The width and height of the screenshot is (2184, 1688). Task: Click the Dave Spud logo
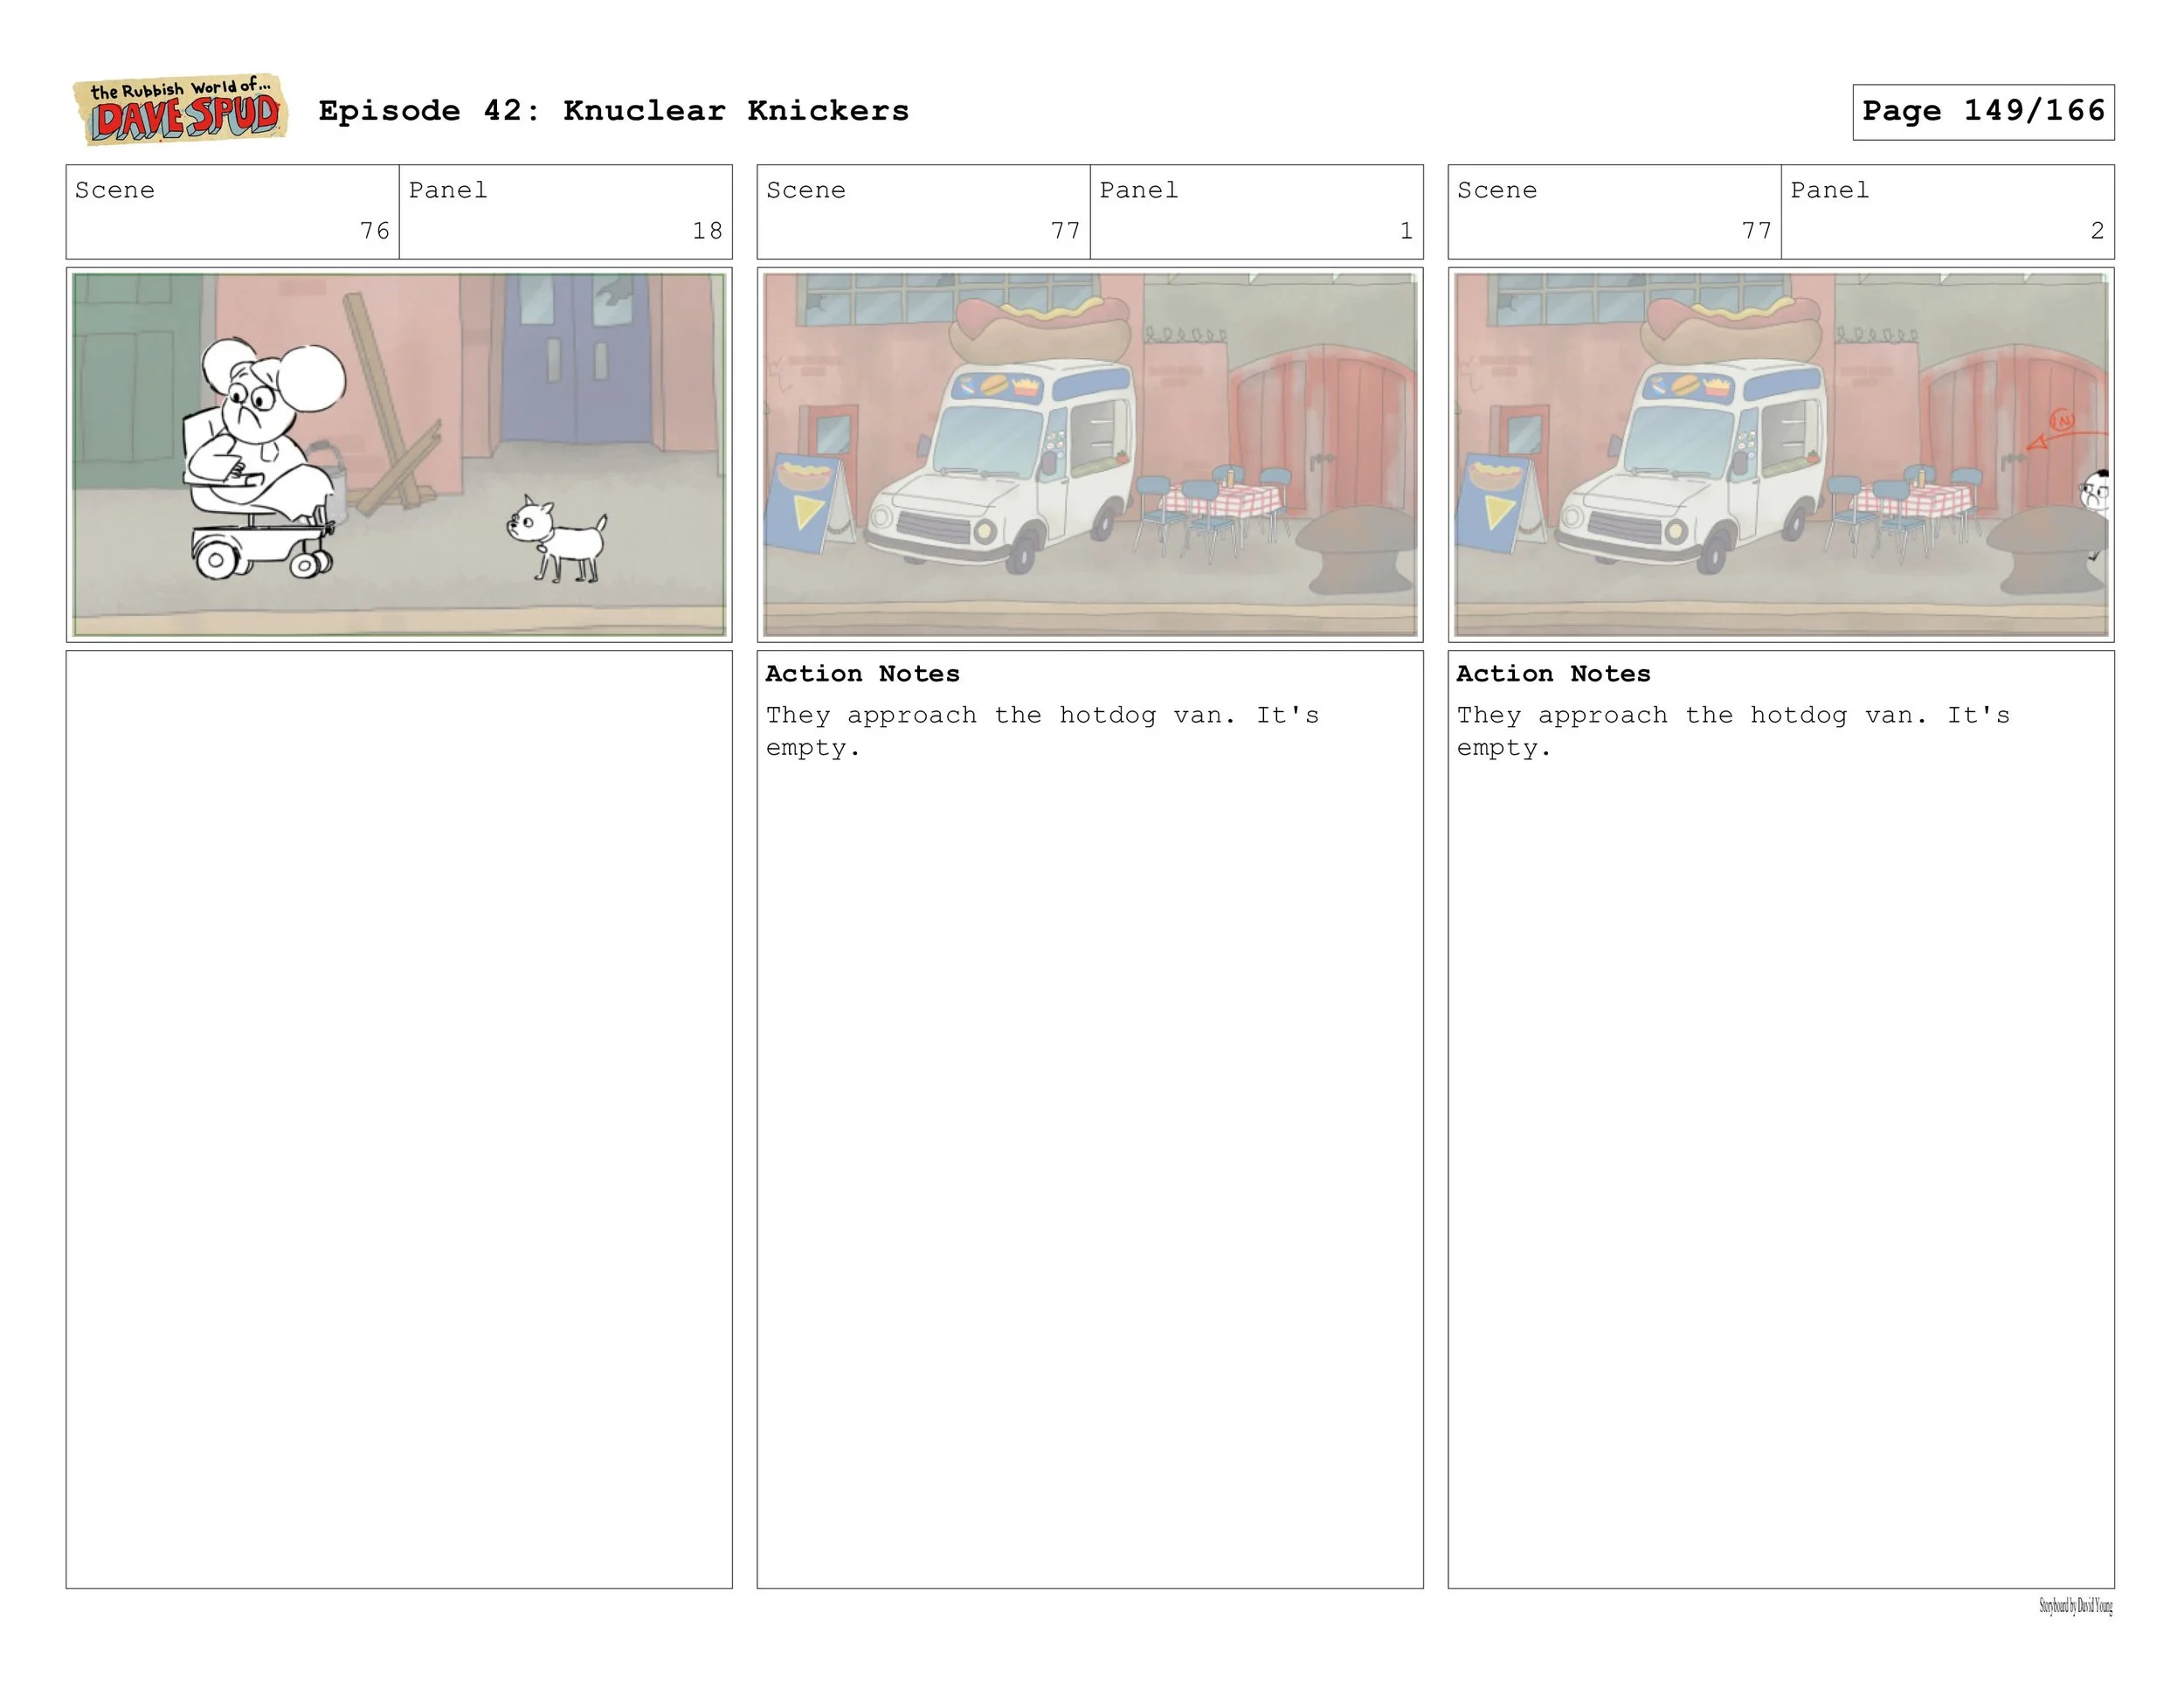(x=180, y=110)
